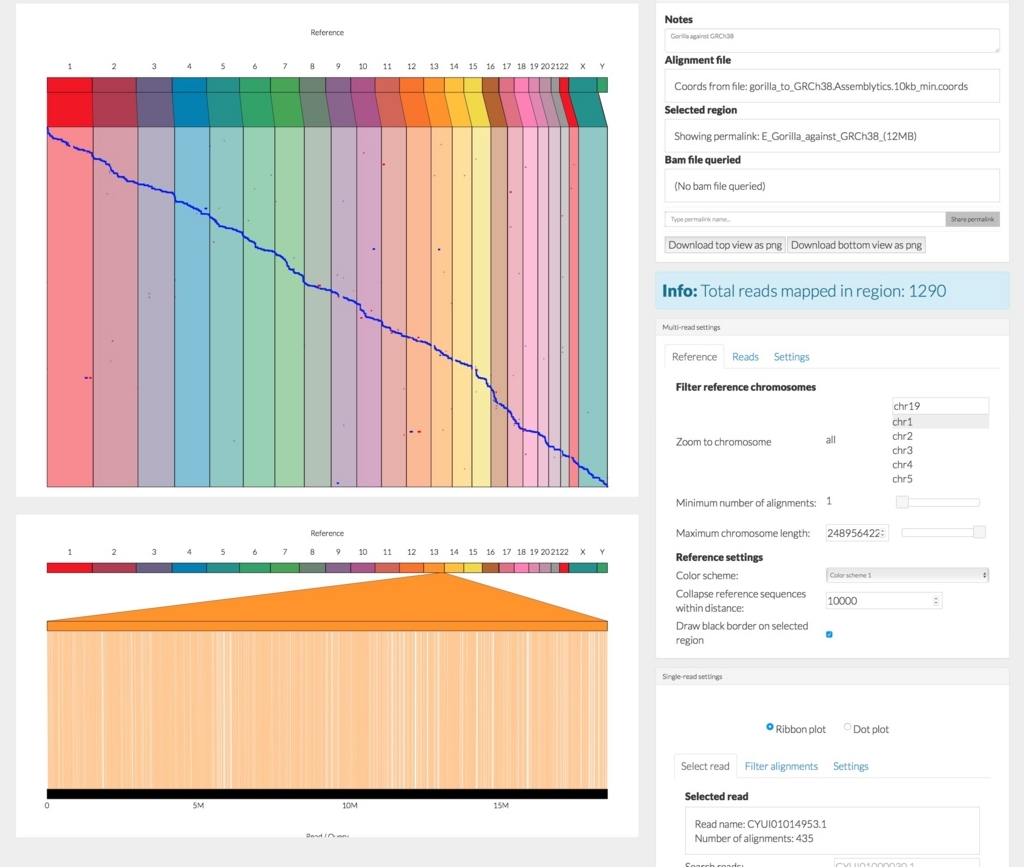
Task: Choose chr1 in the chromosome list
Action: tap(940, 422)
